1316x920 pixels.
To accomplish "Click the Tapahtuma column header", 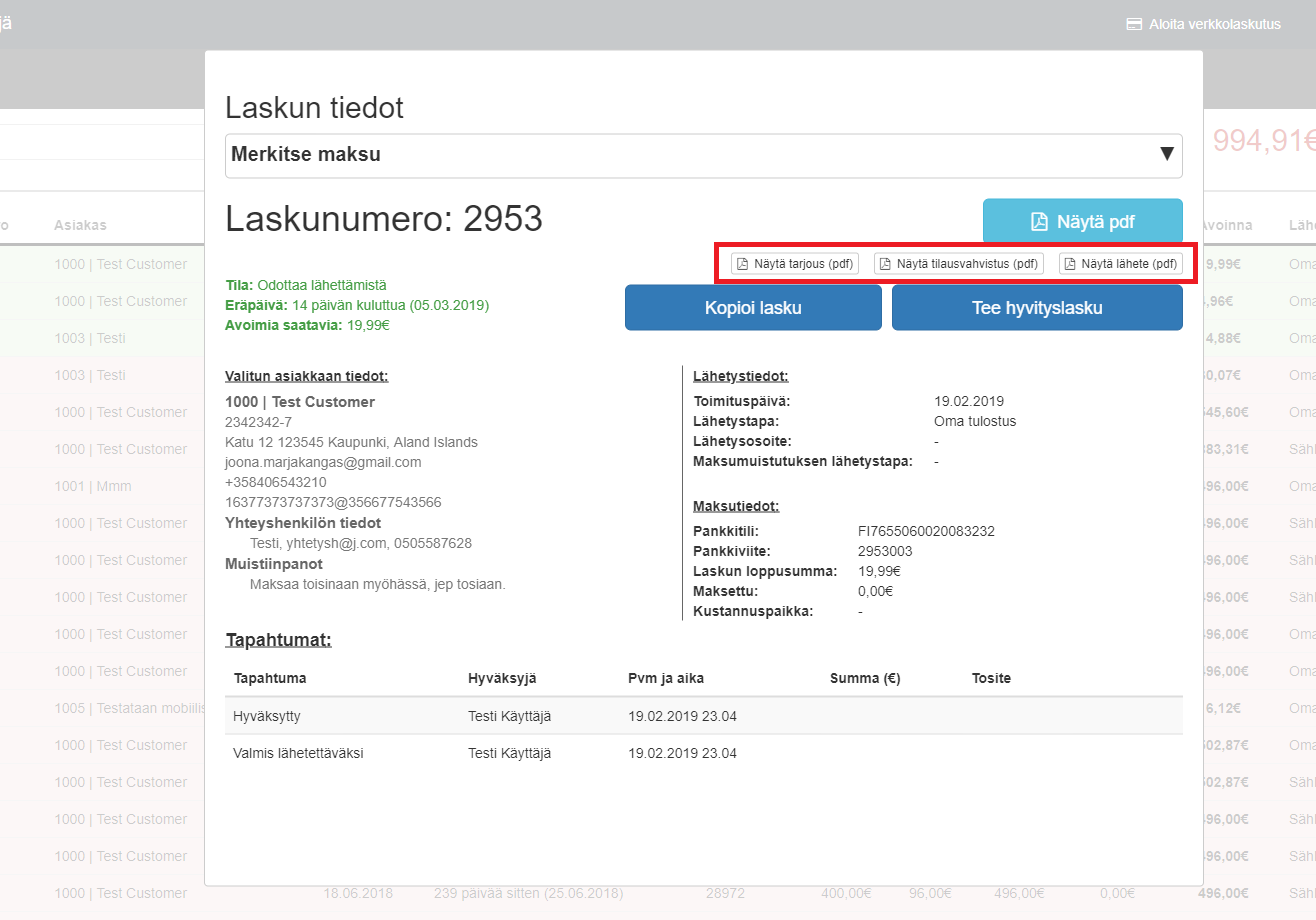I will tap(270, 678).
